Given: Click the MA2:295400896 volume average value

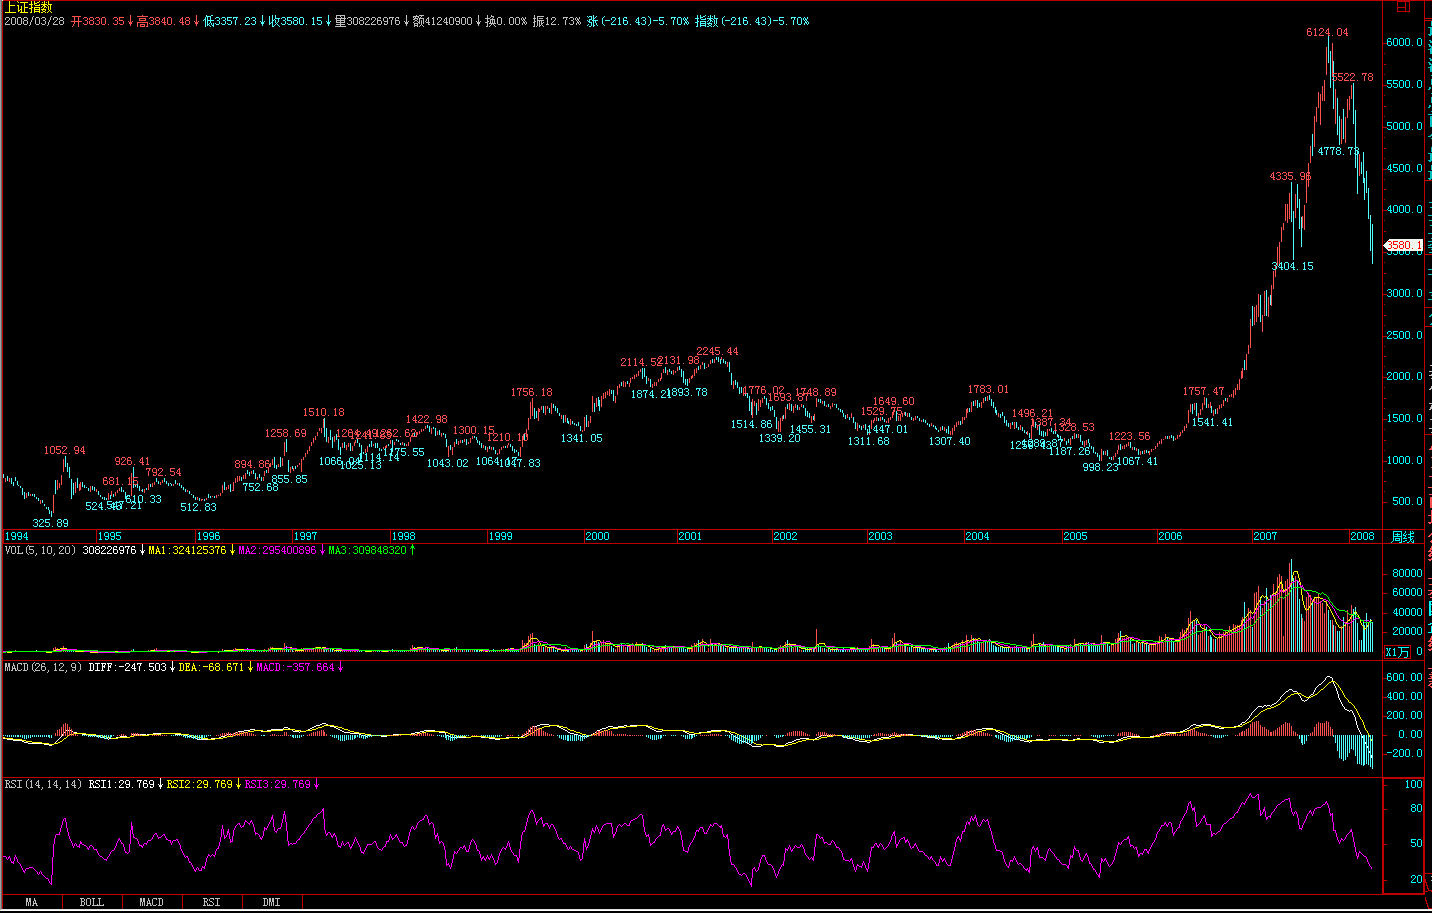Looking at the screenshot, I should click(x=277, y=551).
